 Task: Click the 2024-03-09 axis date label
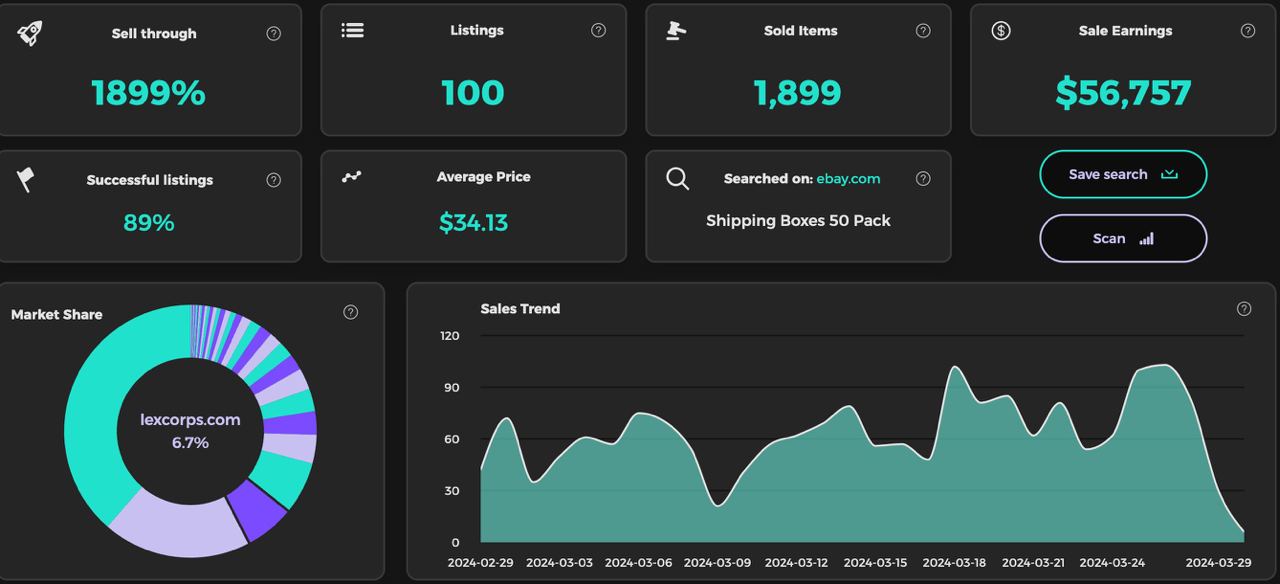pyautogui.click(x=717, y=563)
